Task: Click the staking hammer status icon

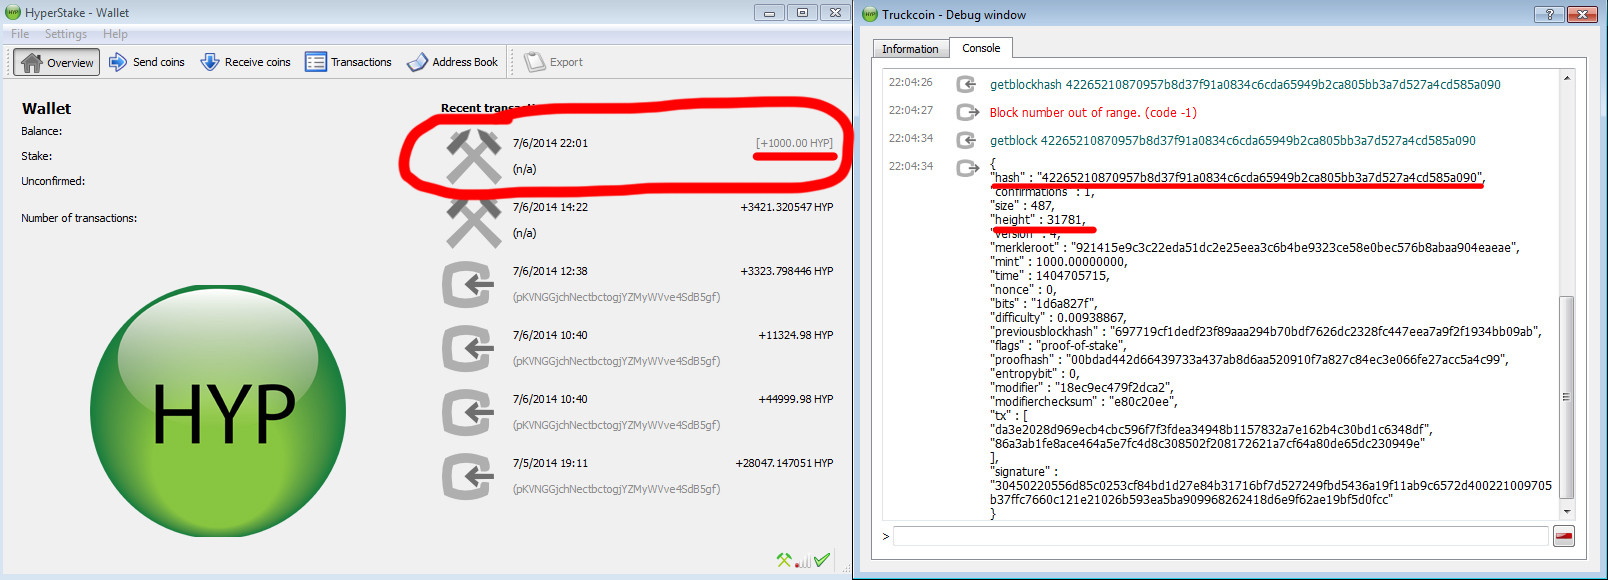Action: (x=784, y=561)
